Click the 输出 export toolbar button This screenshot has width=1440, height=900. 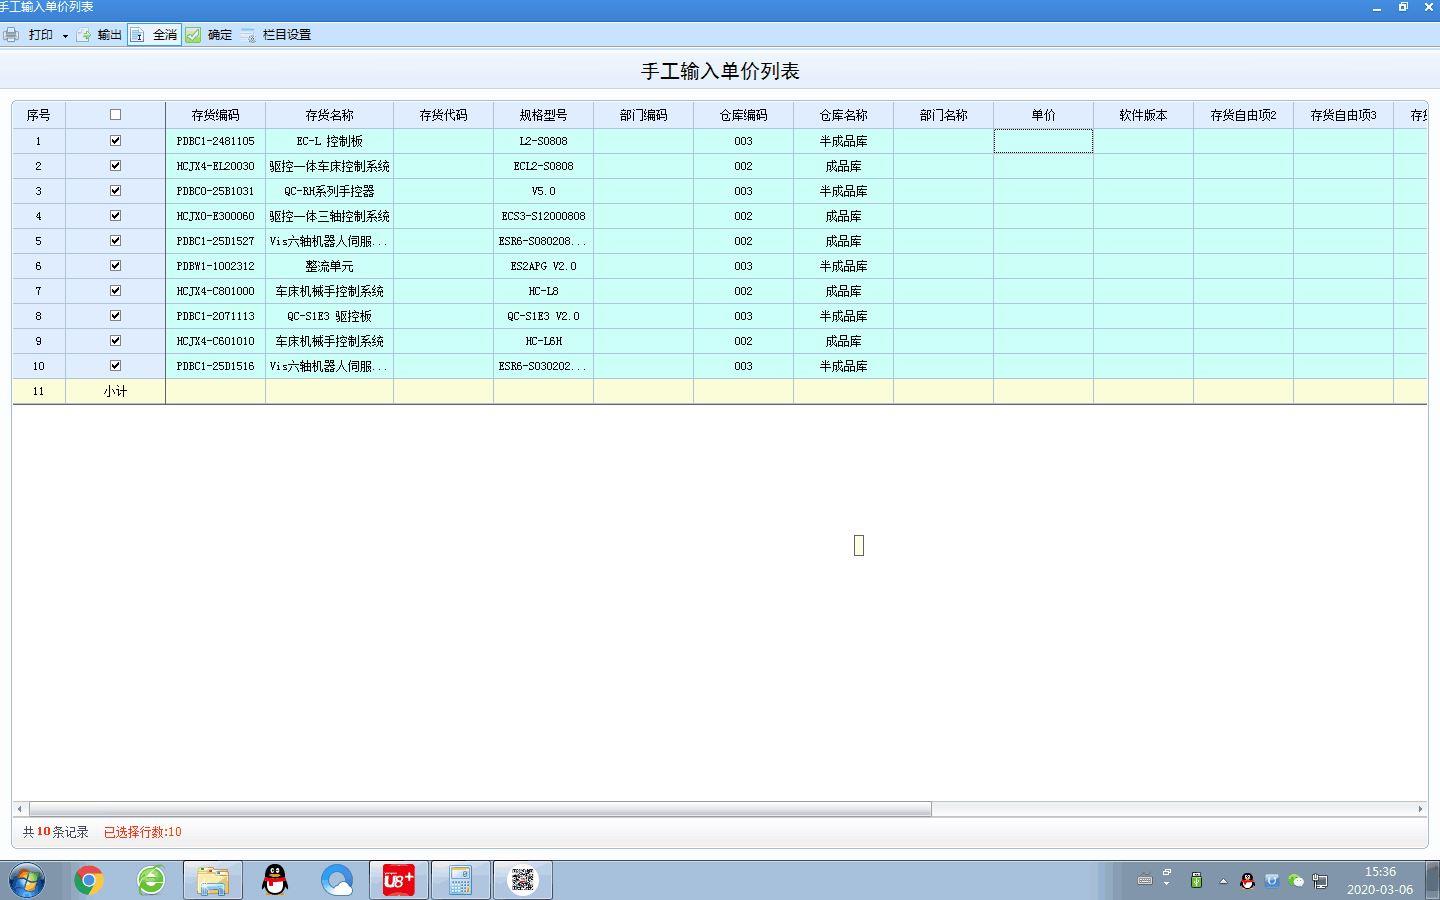coord(99,35)
